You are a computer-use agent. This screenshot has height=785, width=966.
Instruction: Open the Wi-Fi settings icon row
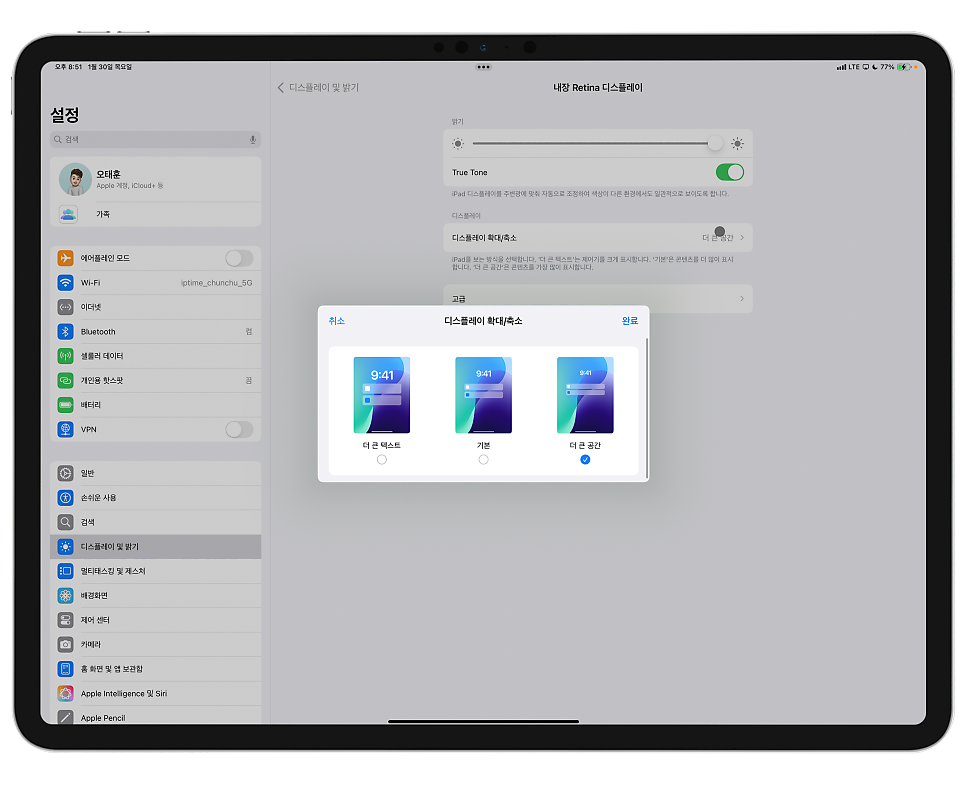pos(65,283)
